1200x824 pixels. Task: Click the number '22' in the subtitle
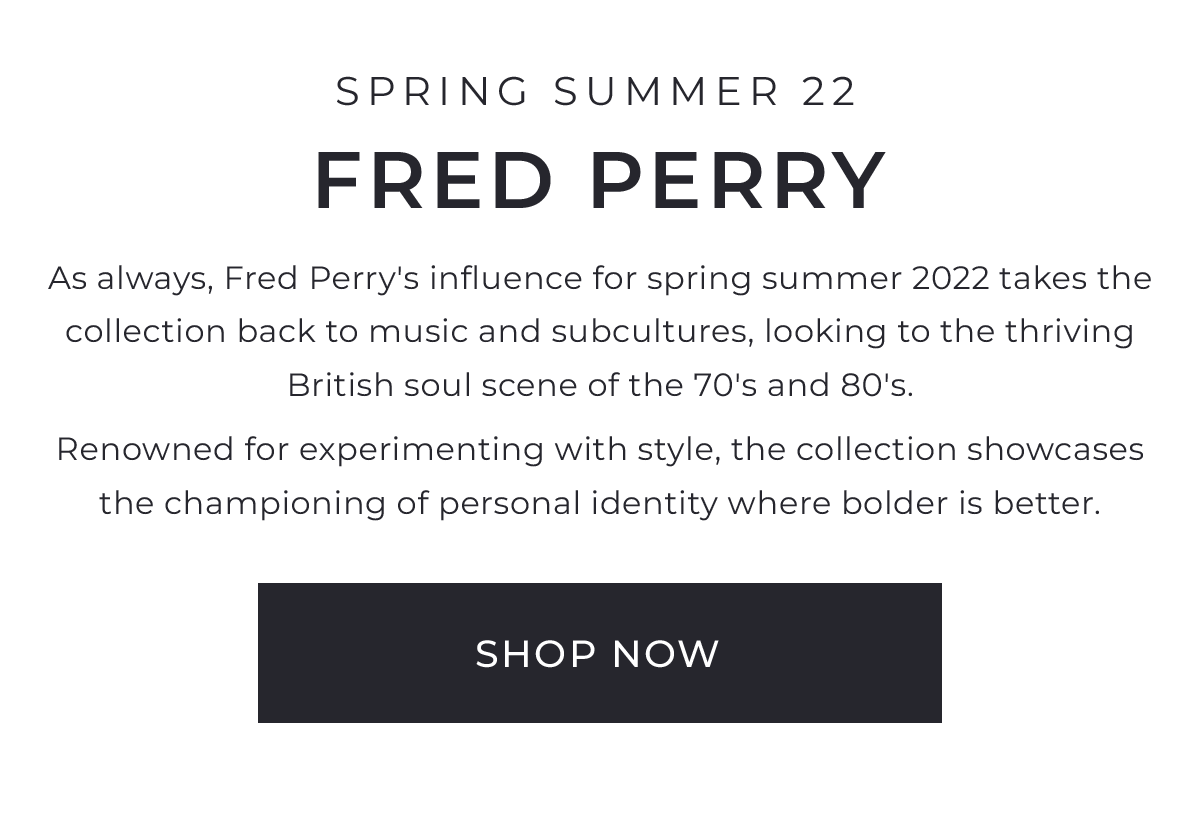click(x=830, y=92)
